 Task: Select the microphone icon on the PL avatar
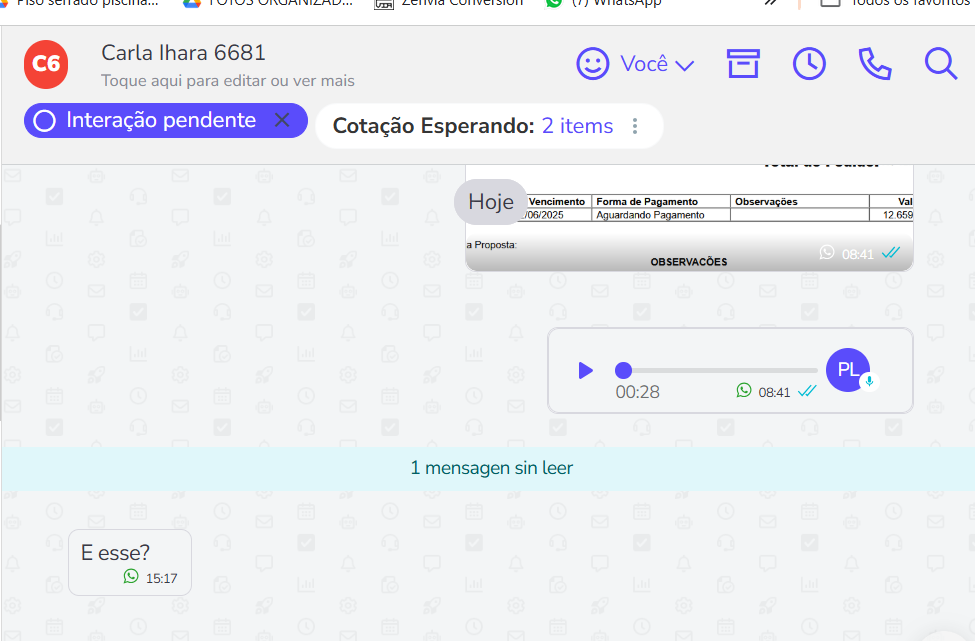[x=869, y=381]
